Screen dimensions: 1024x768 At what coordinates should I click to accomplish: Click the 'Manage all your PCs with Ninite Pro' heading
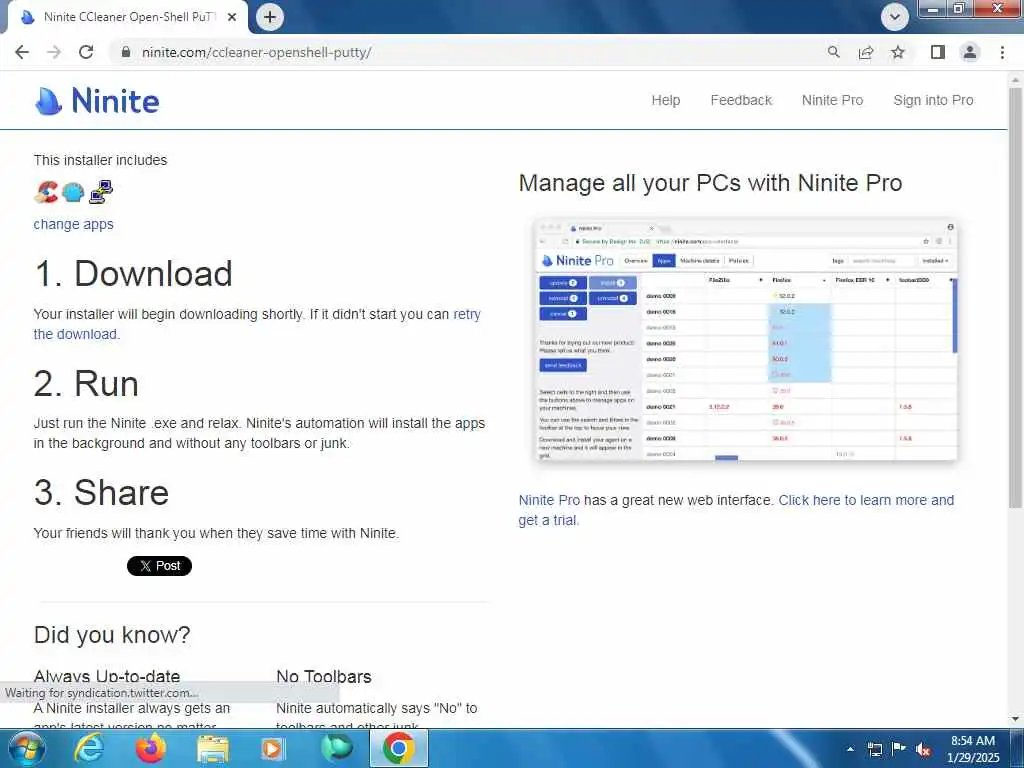(710, 183)
